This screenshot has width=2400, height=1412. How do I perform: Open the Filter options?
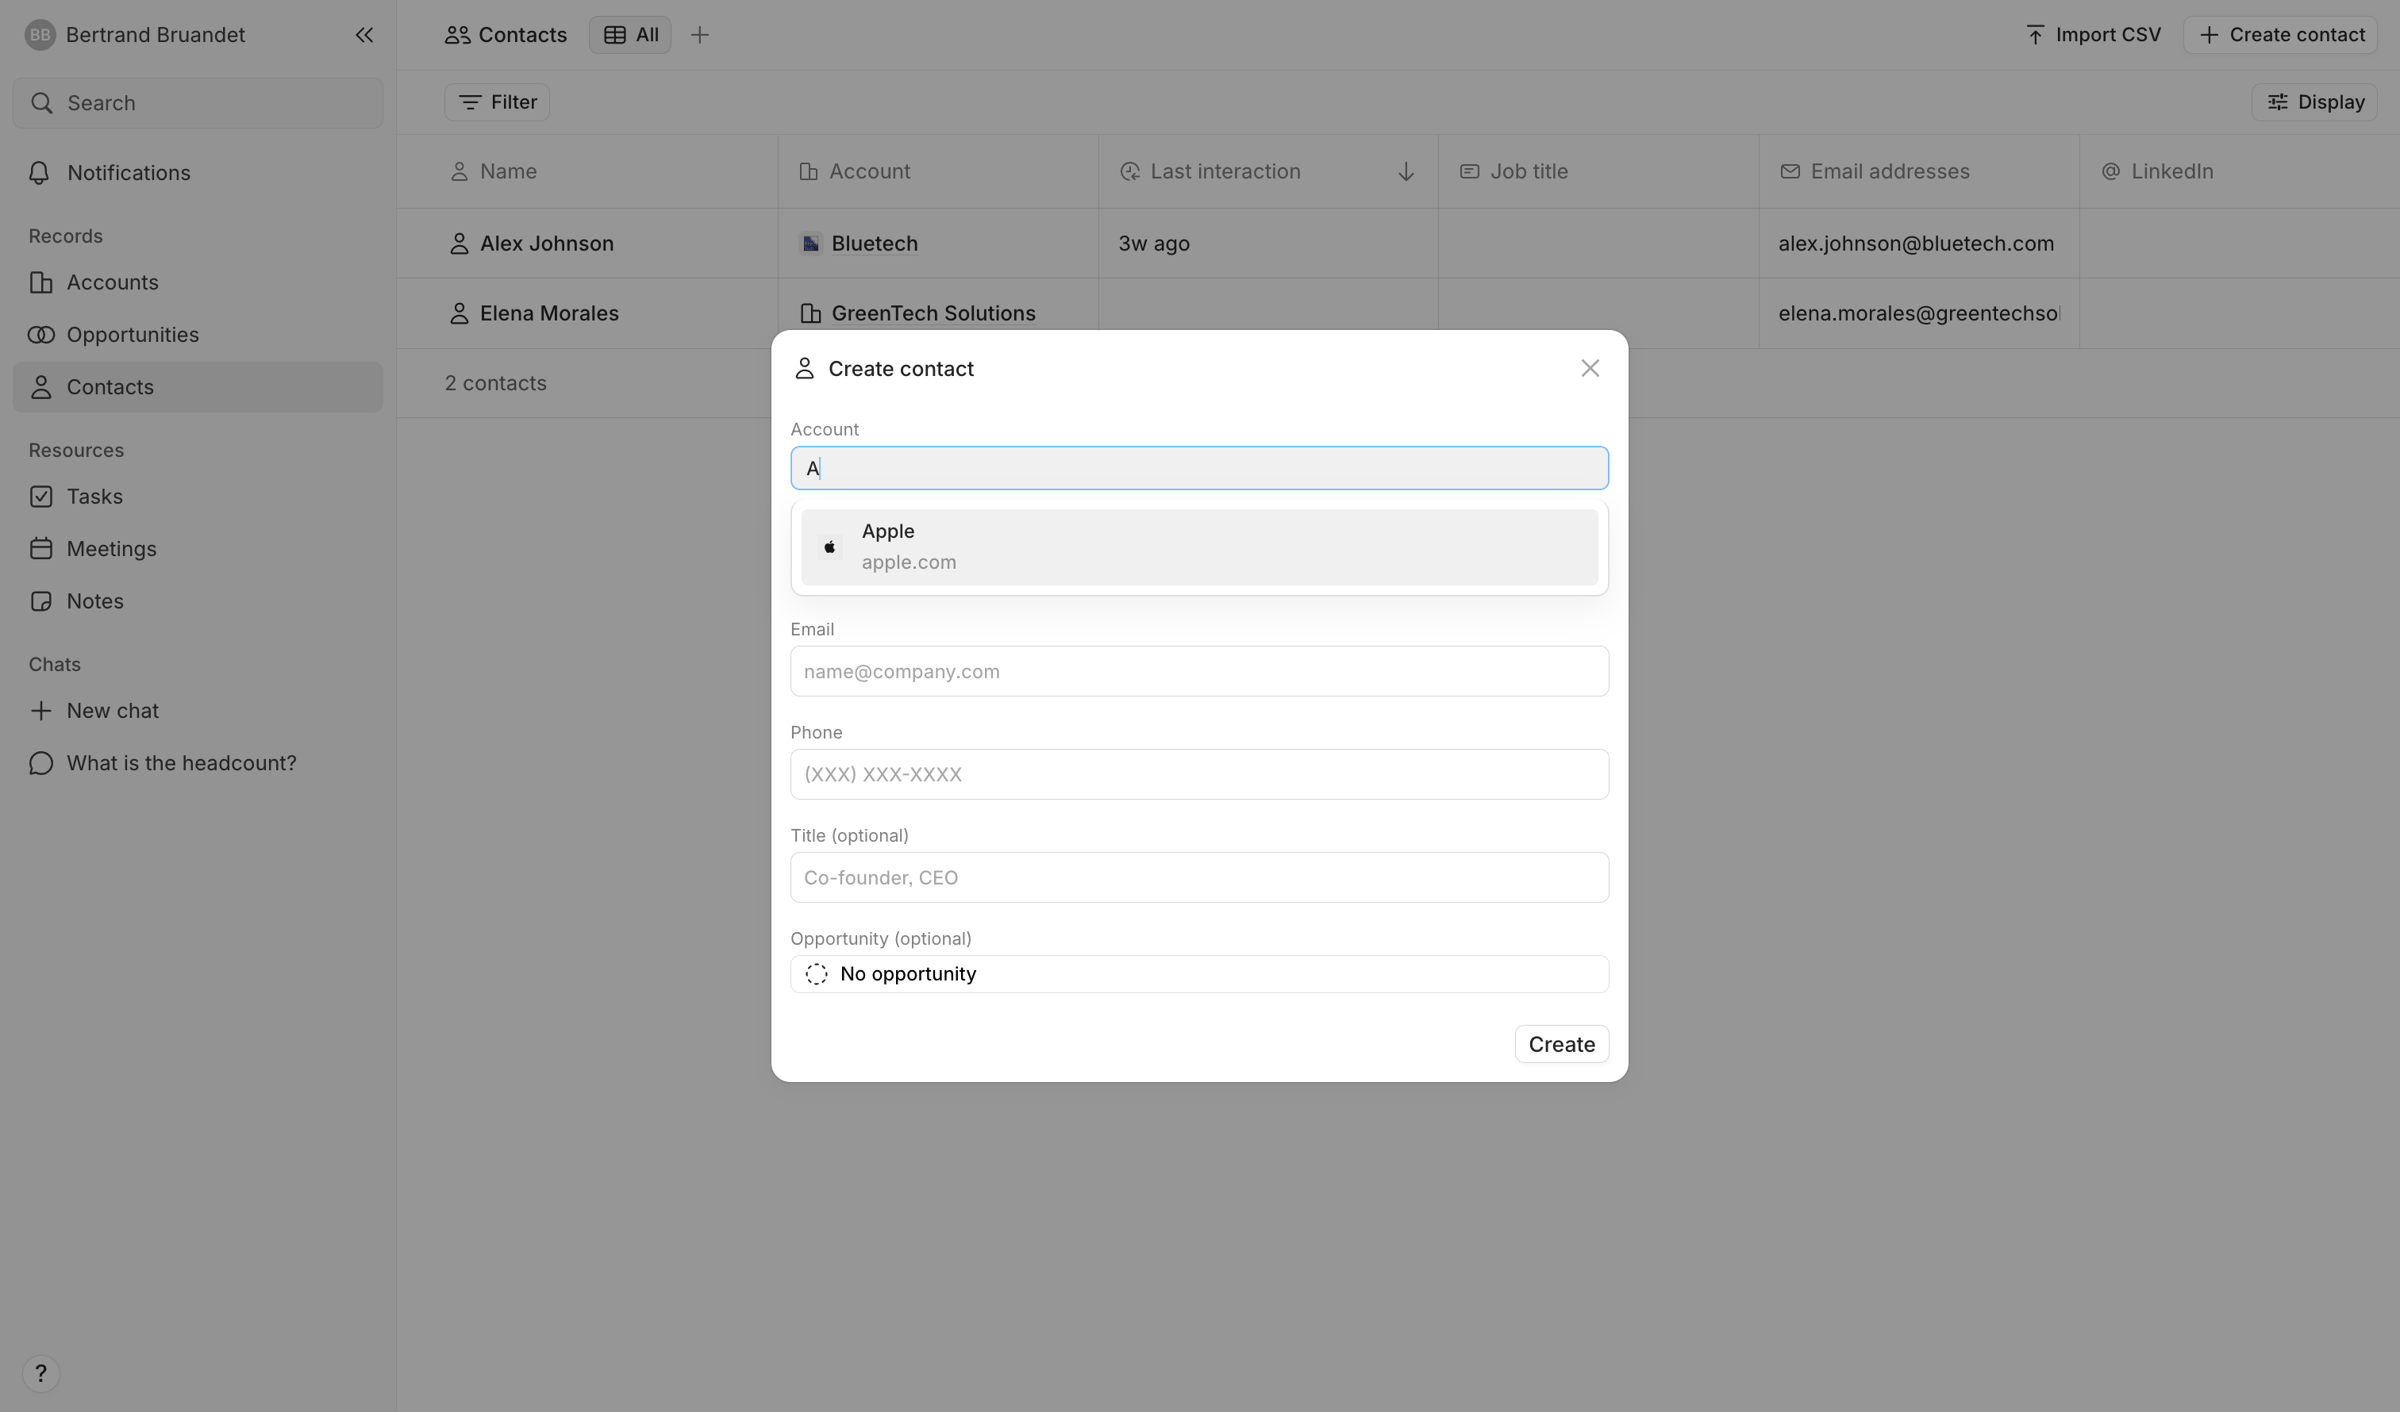(497, 102)
